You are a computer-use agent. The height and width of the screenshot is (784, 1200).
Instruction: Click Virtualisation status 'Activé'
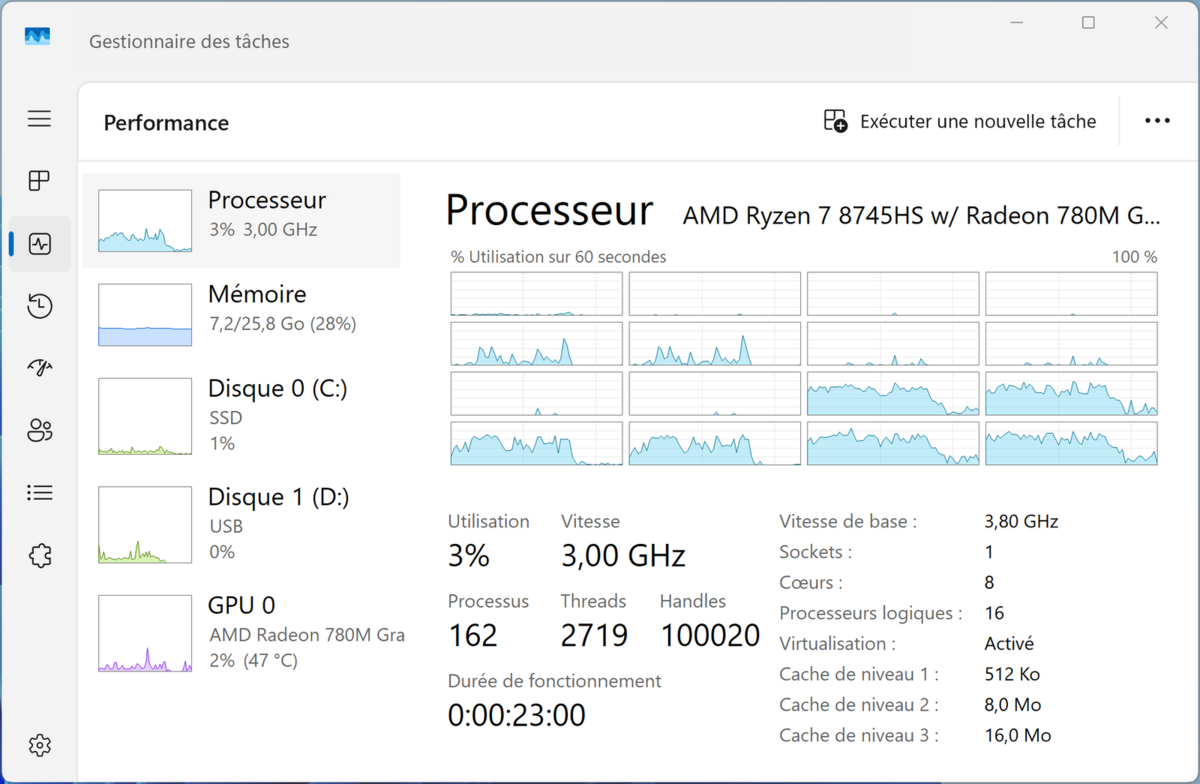(1009, 644)
